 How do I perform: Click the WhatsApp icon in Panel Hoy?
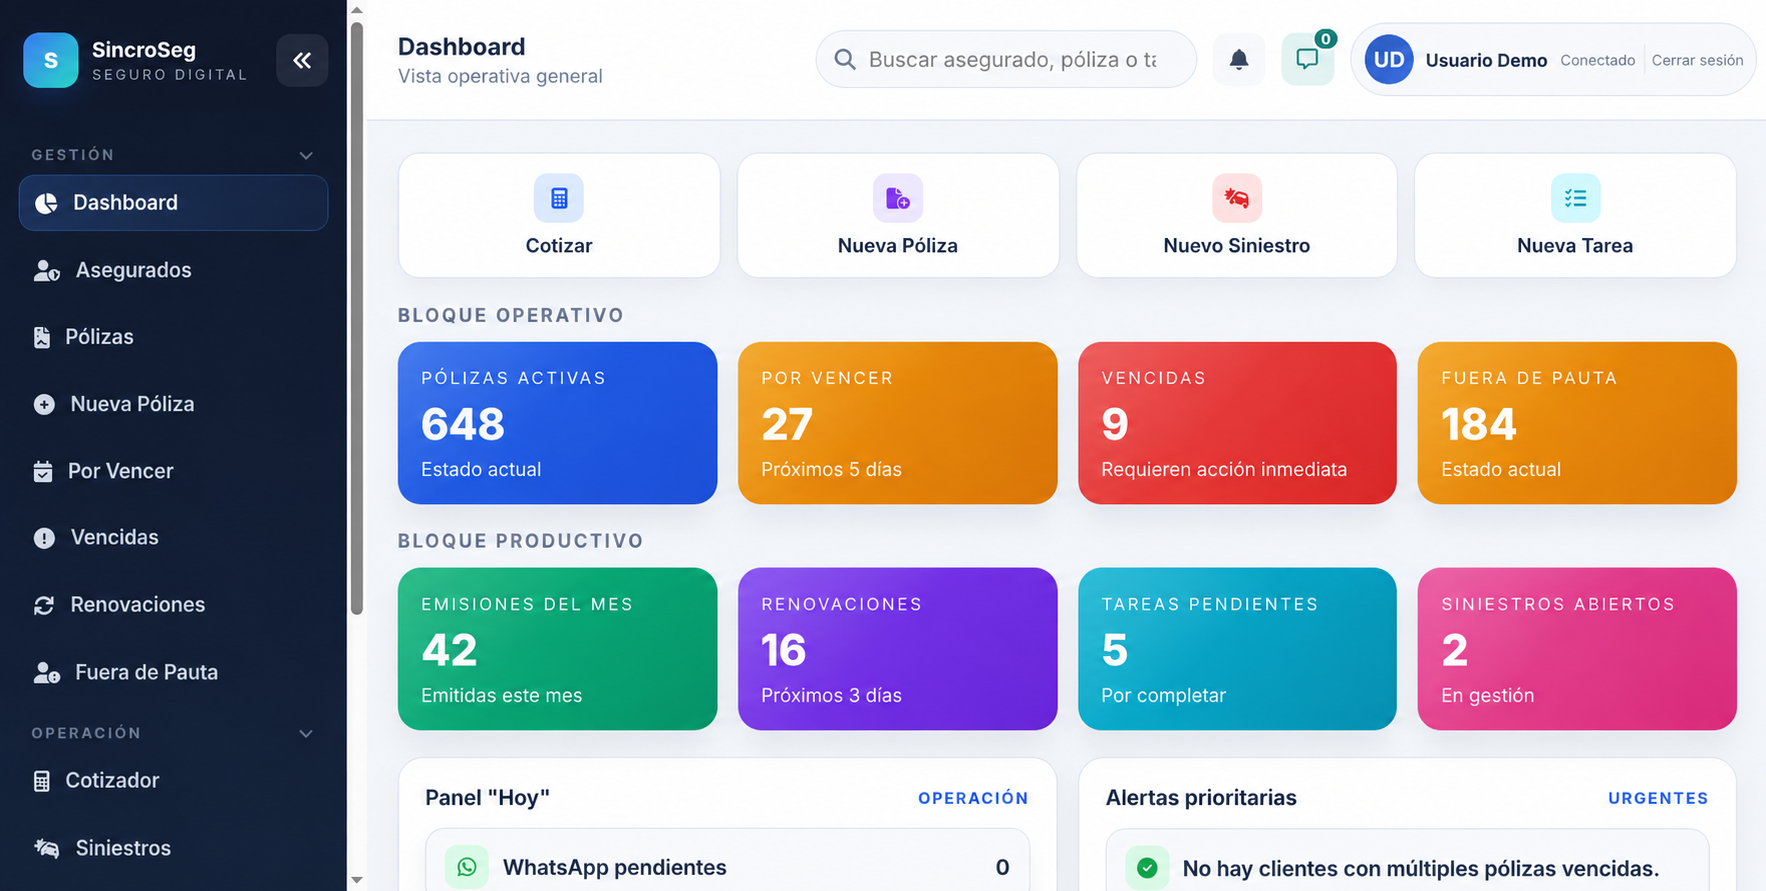click(467, 867)
